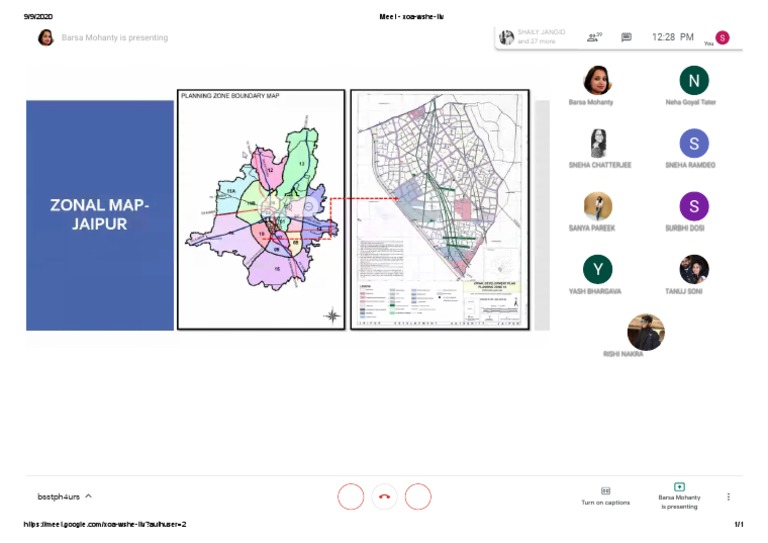Open the chat messages icon

click(x=626, y=37)
